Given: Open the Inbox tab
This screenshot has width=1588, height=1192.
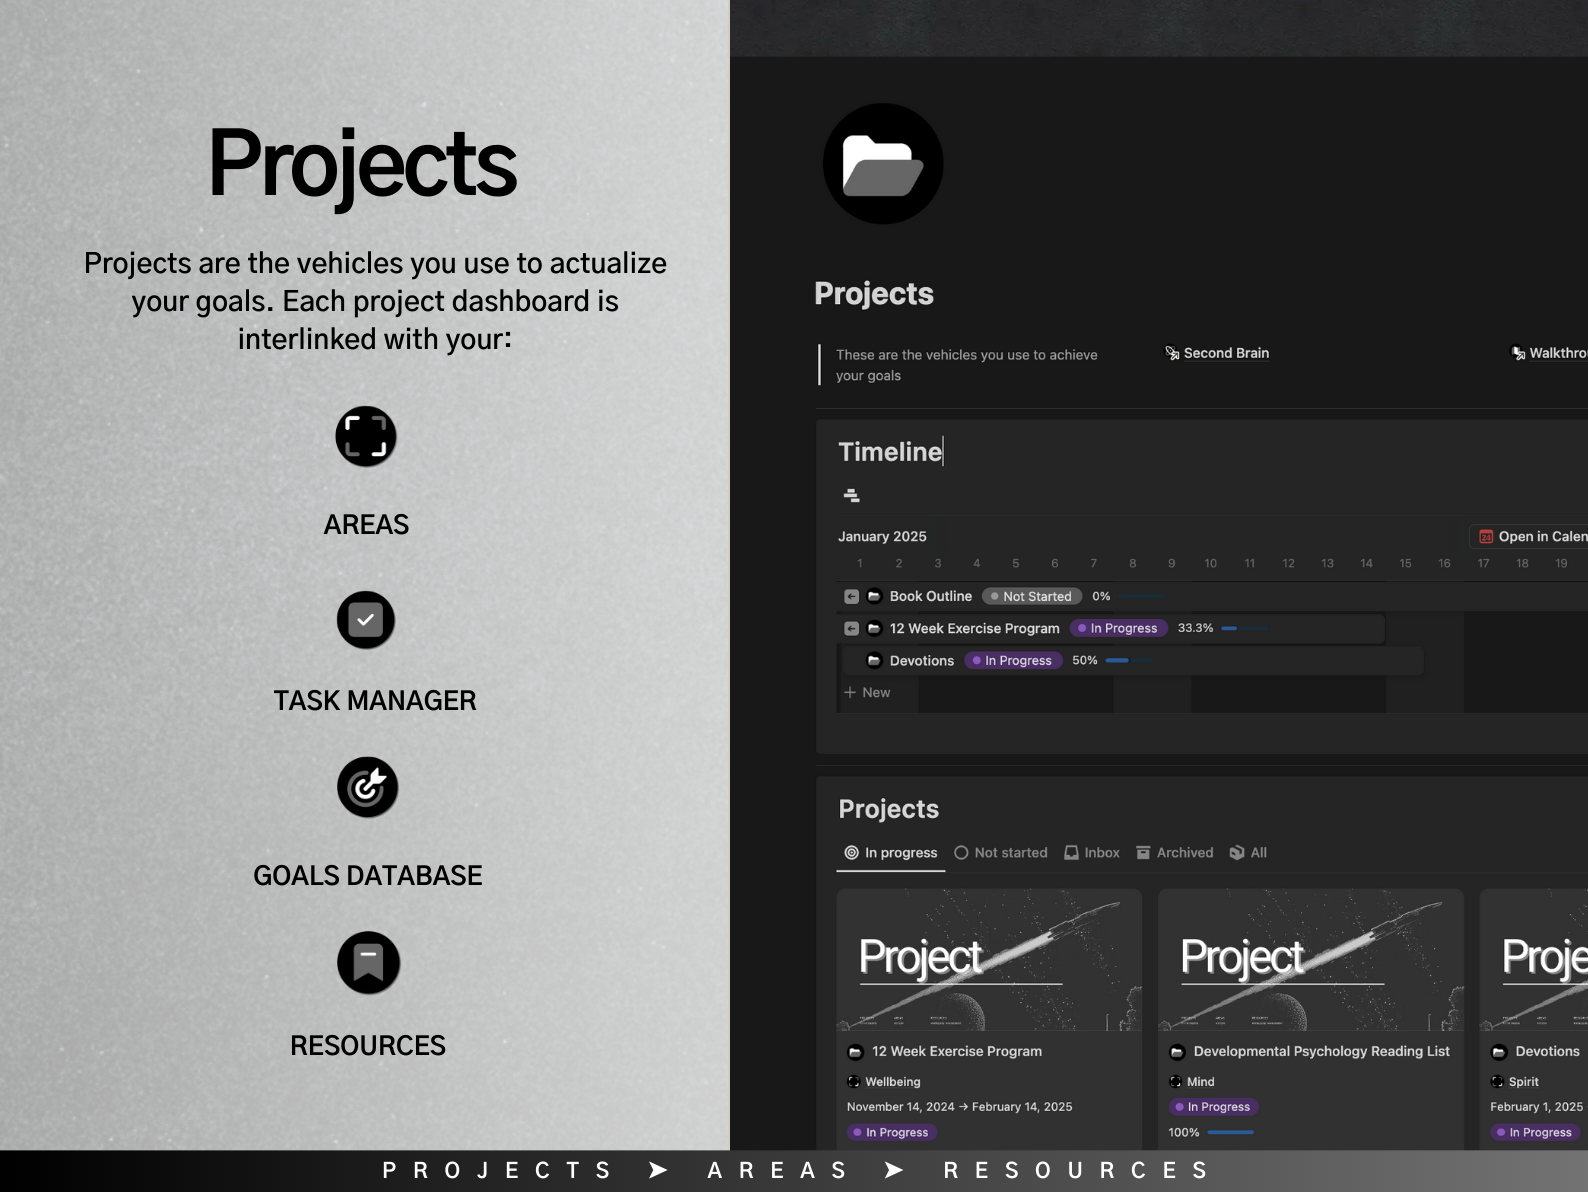Looking at the screenshot, I should 1092,853.
